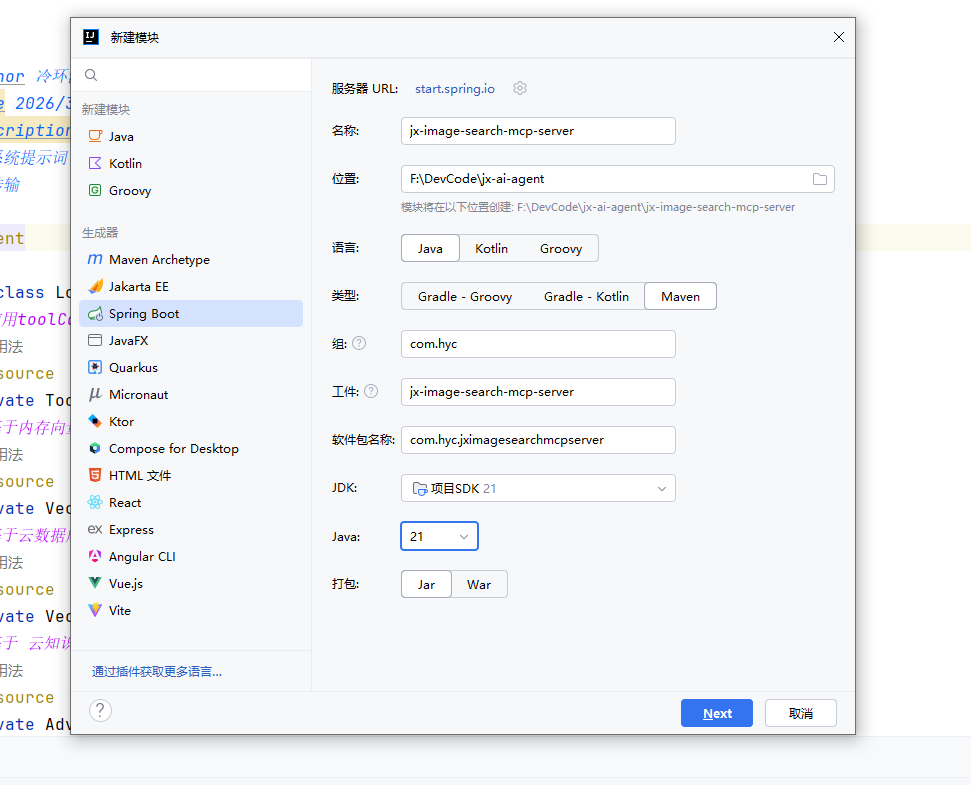The width and height of the screenshot is (971, 785).
Task: Click the Spring Boot leaf icon
Action: coord(95,314)
